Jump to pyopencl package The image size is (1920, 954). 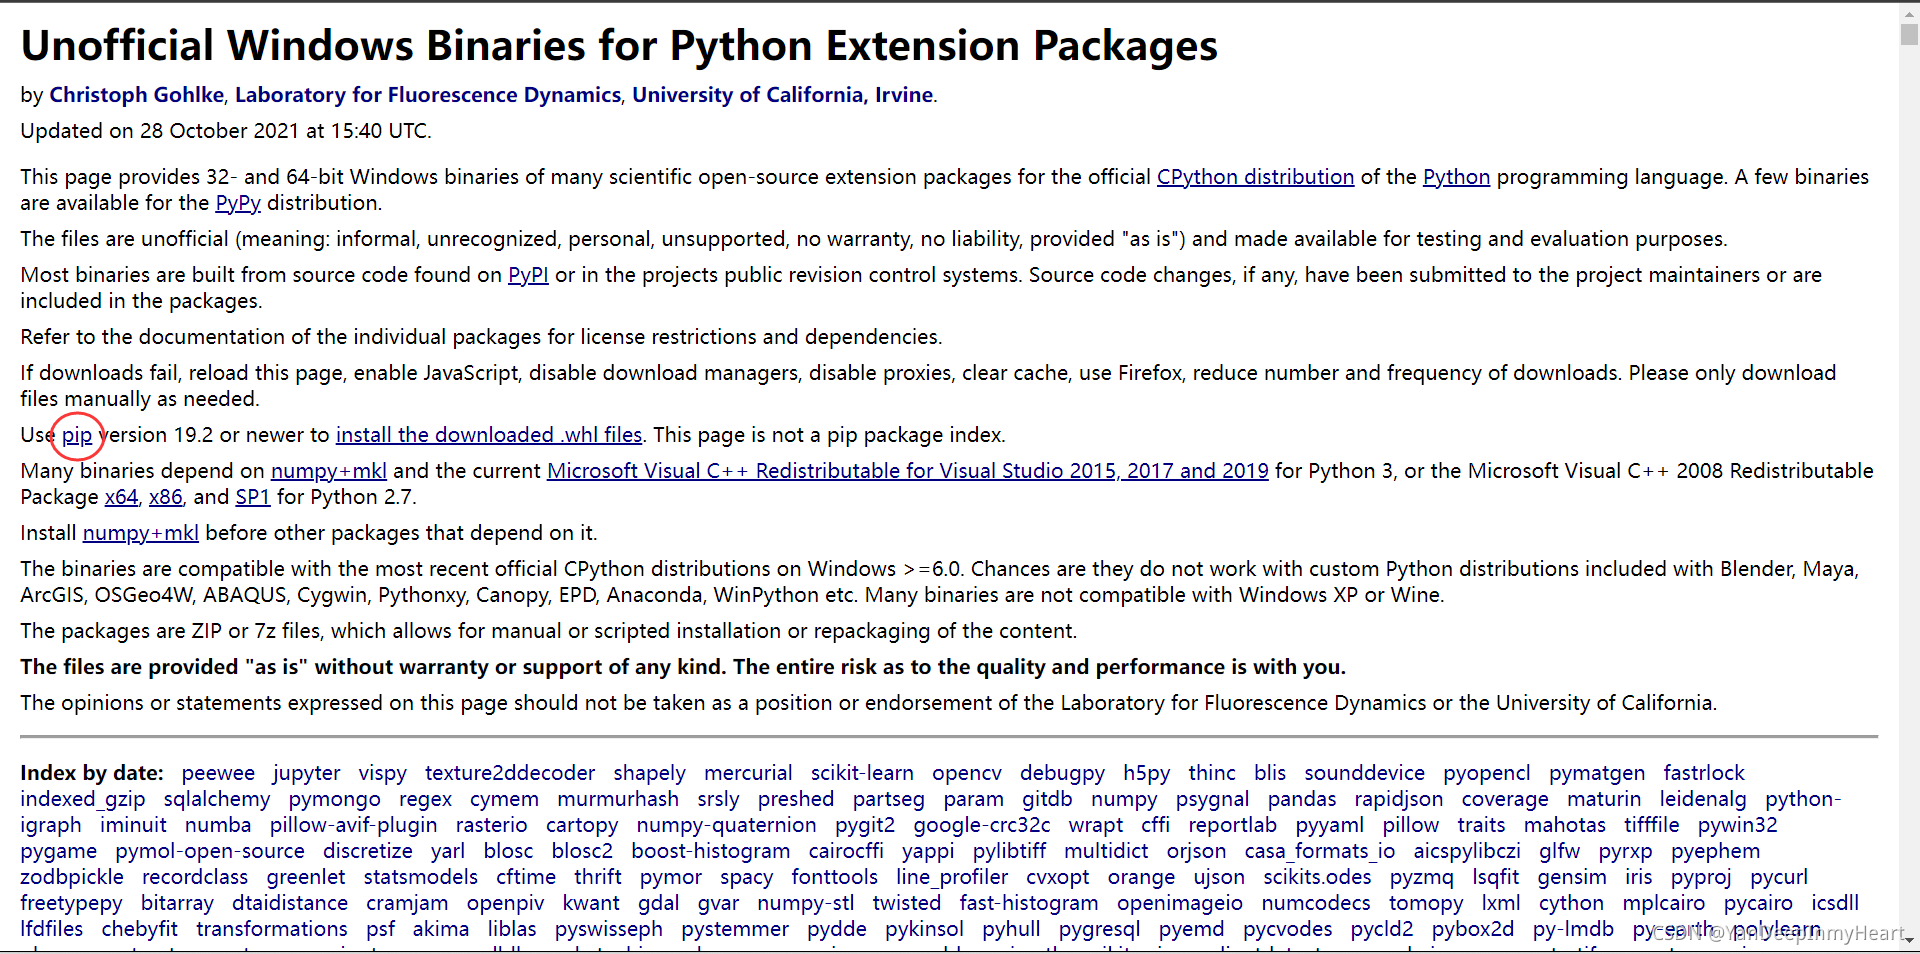1487,773
